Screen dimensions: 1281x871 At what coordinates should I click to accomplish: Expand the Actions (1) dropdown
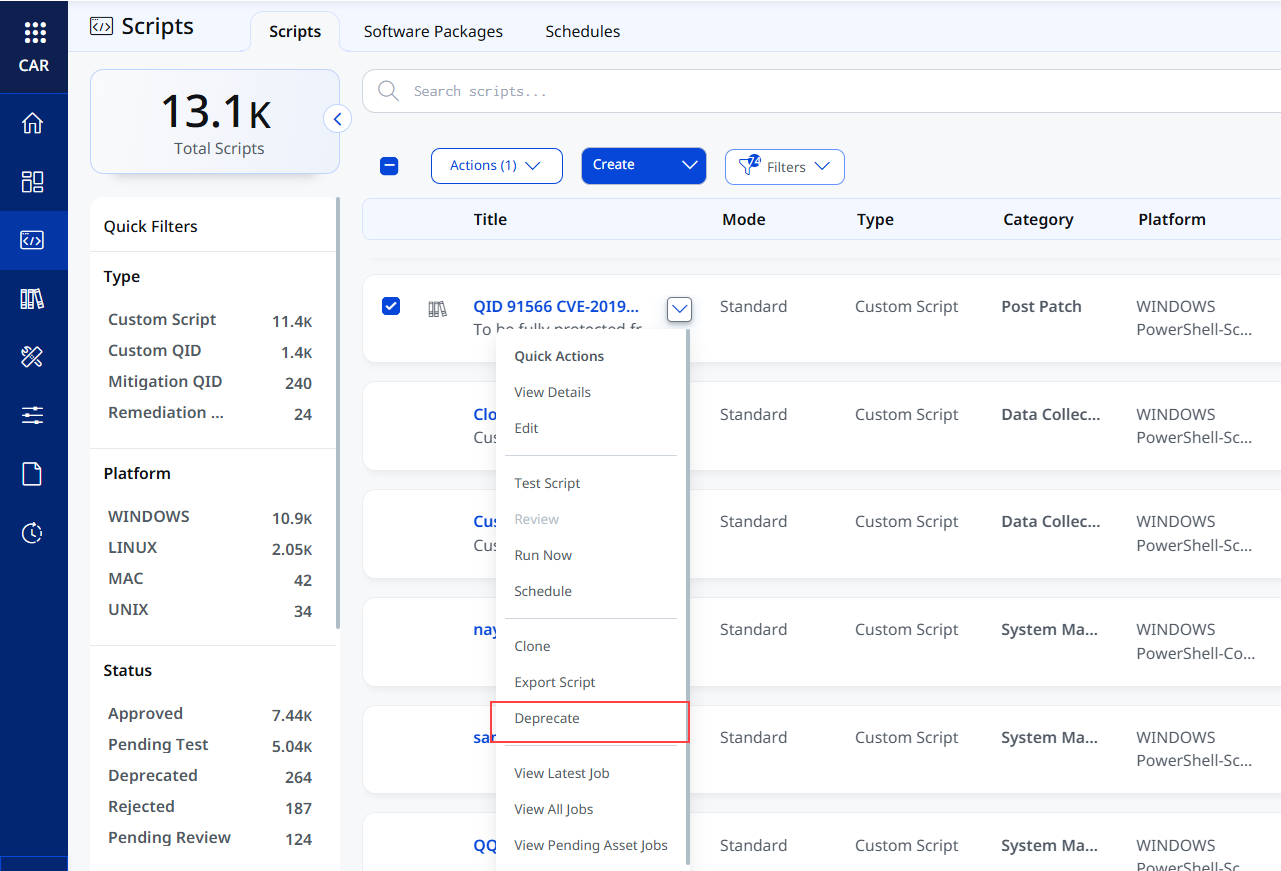click(497, 166)
